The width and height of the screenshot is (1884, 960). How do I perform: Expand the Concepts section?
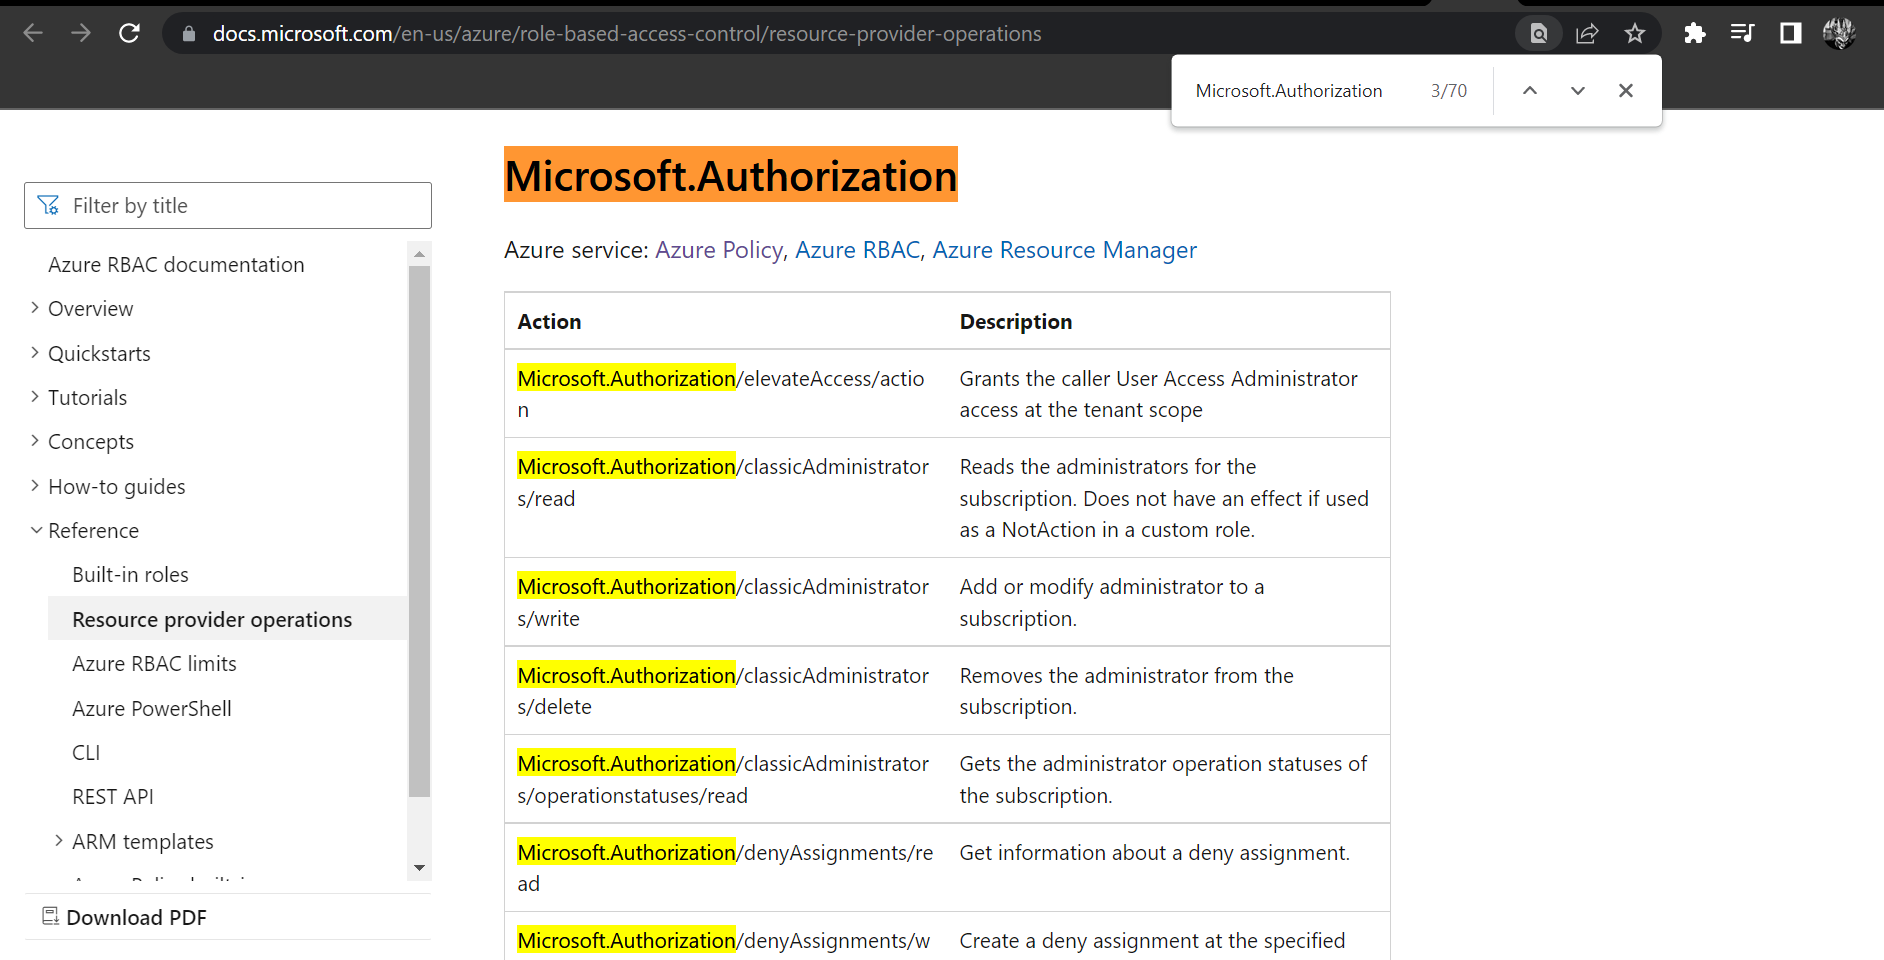81,441
